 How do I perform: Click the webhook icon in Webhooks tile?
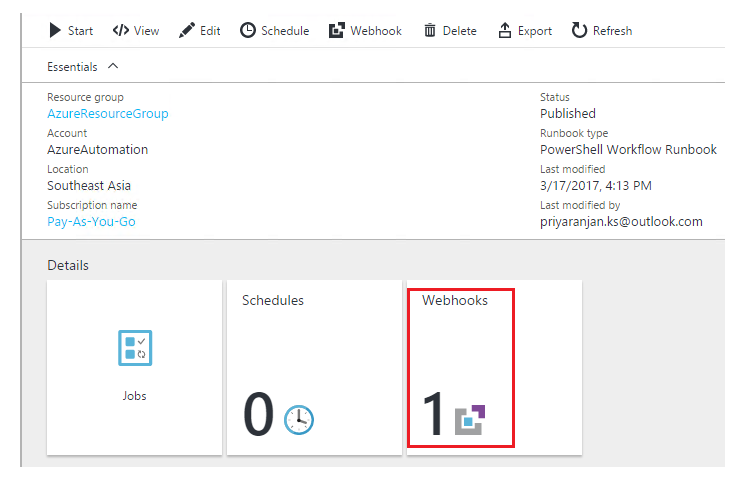(470, 420)
